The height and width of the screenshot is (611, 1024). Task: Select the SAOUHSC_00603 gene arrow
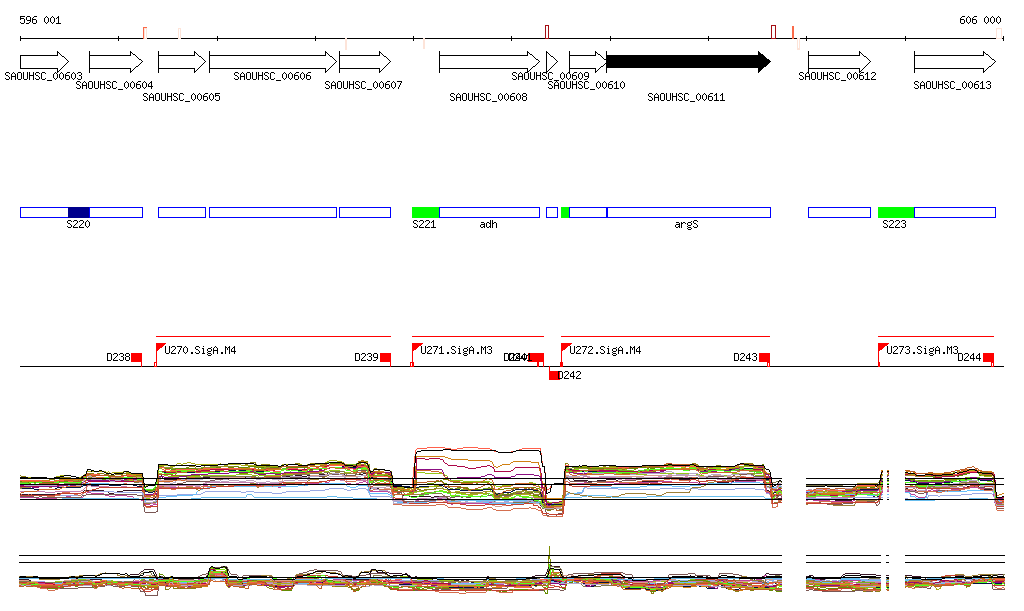tap(44, 62)
